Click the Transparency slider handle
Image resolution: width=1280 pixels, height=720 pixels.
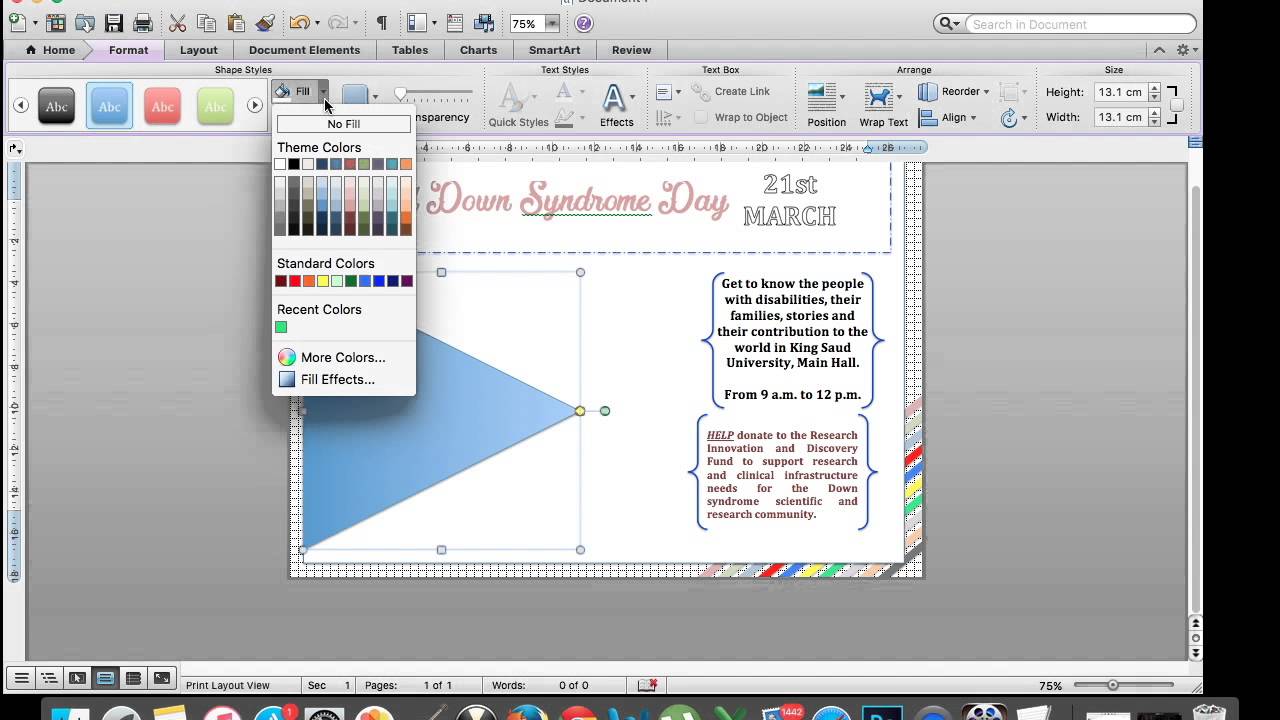pyautogui.click(x=401, y=94)
